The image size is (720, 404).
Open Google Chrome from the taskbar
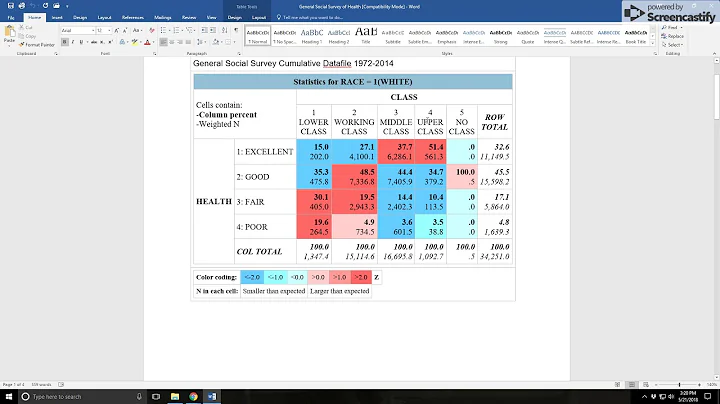coord(193,396)
